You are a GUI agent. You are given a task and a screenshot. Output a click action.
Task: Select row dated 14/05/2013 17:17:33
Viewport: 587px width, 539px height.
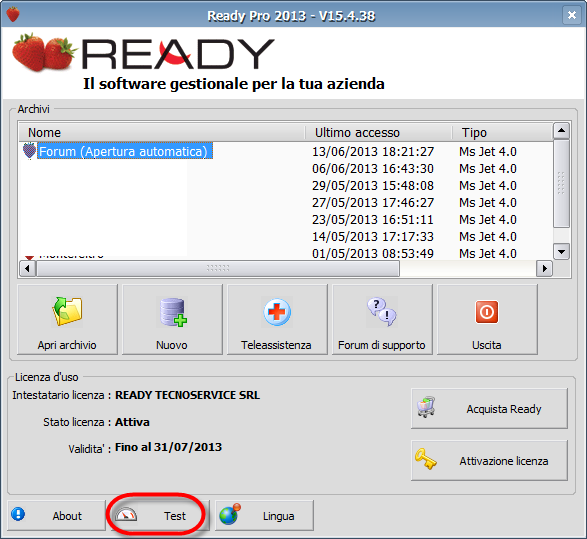tap(286, 236)
